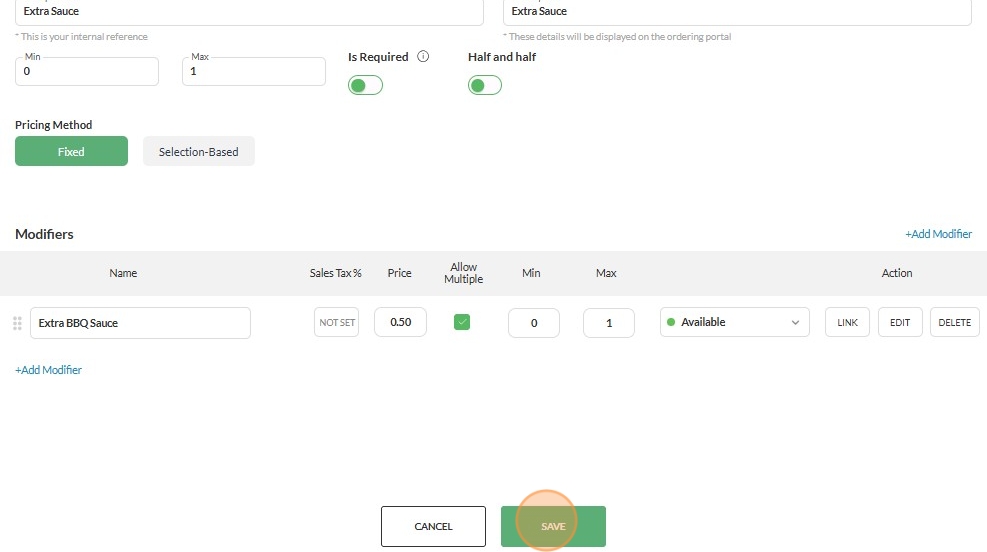Open the Available status dropdown
Image resolution: width=987 pixels, height=552 pixels.
coord(735,322)
